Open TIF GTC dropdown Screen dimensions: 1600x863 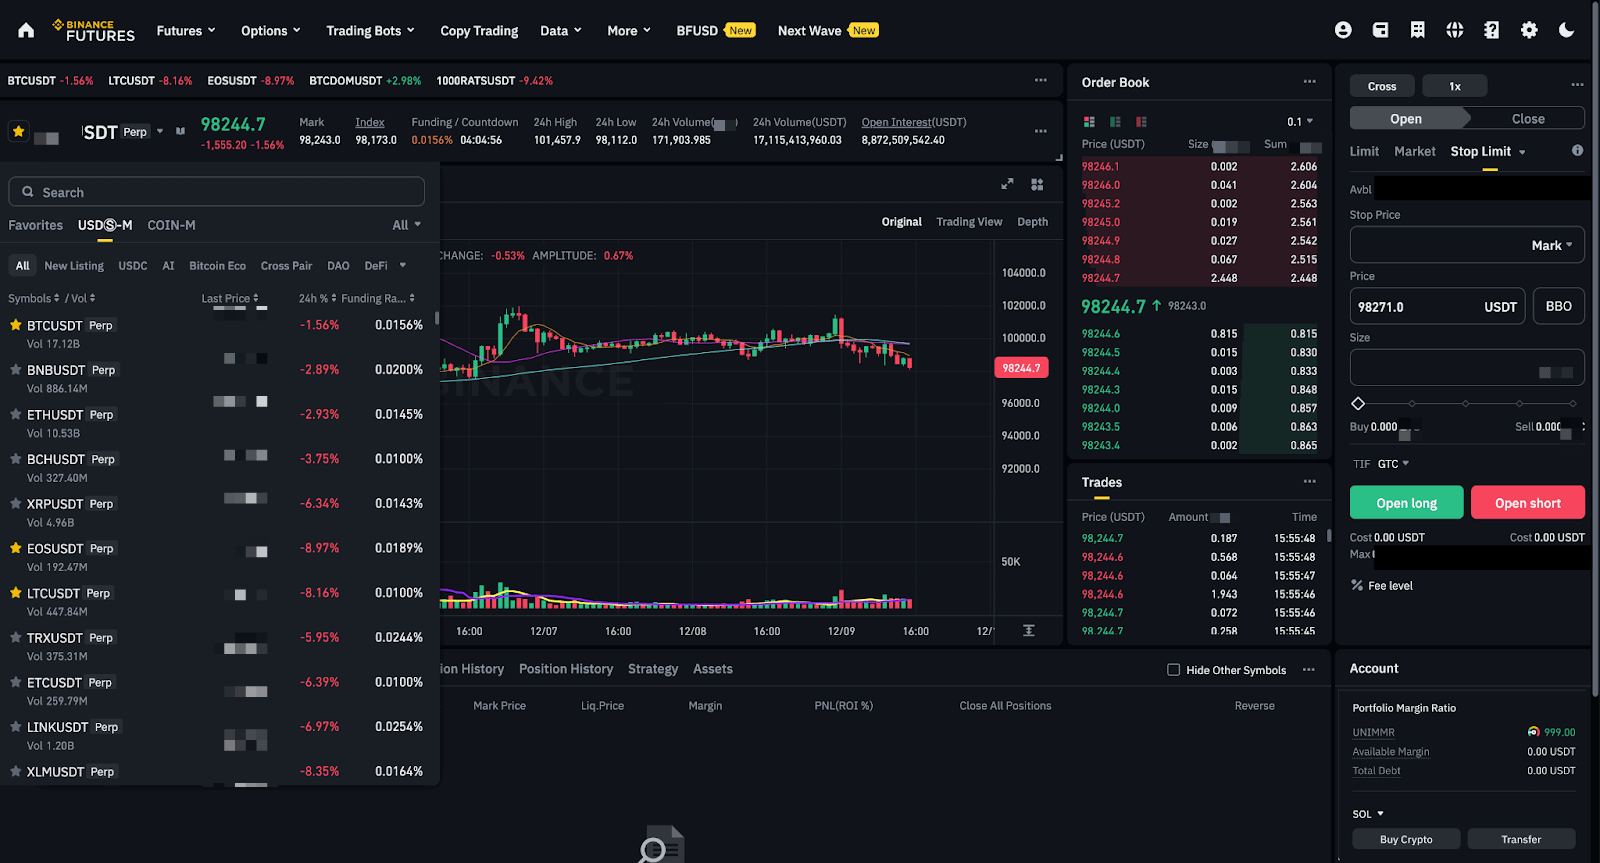[1393, 464]
